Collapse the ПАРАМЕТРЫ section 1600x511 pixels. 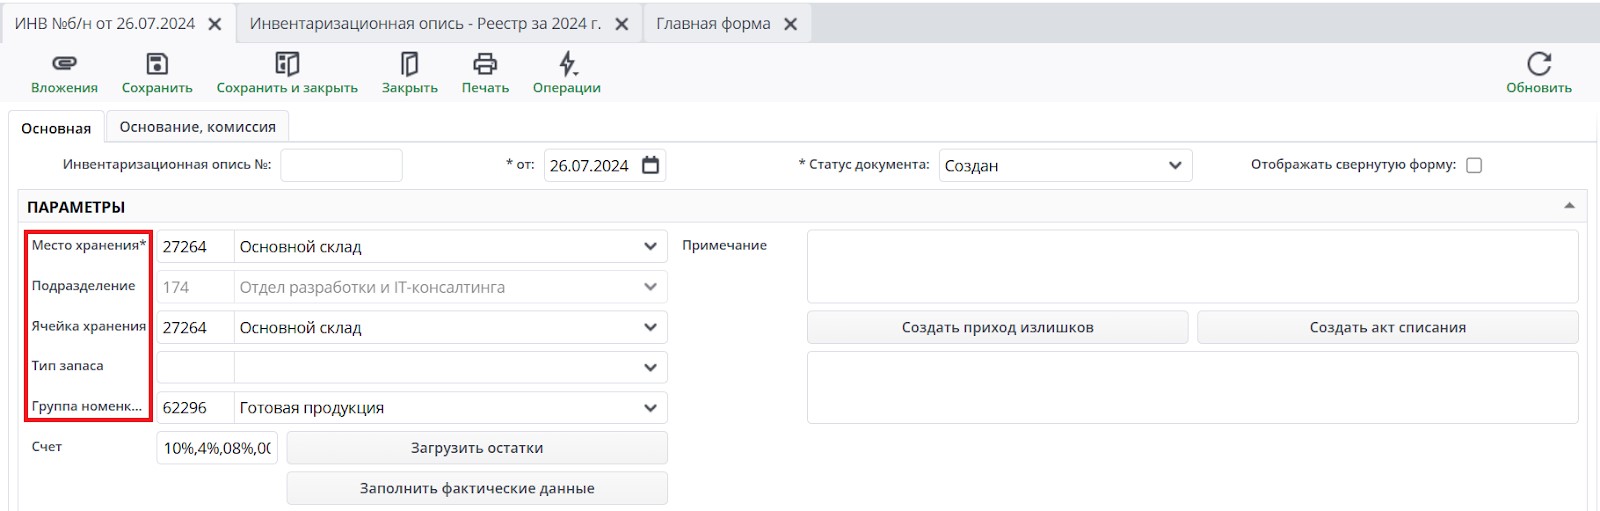pos(1569,206)
